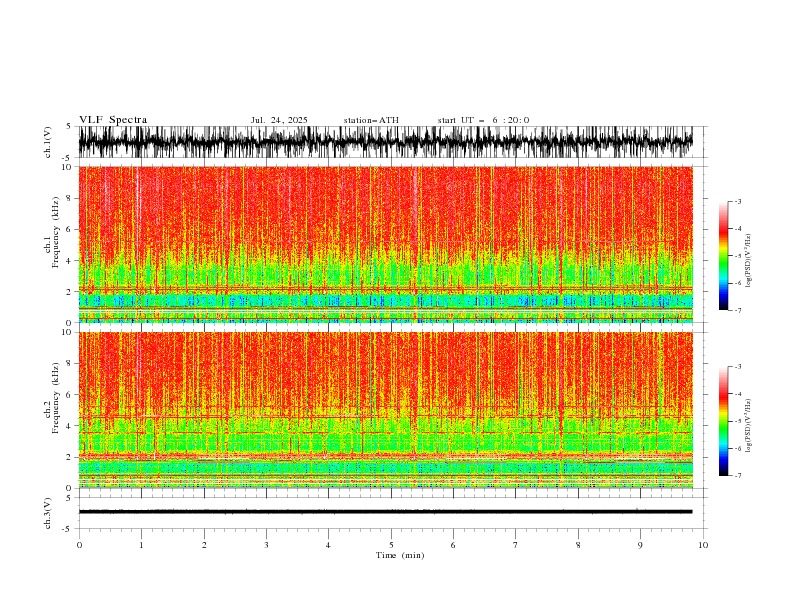Click the "6" tick on the Time axis

pyautogui.click(x=453, y=545)
